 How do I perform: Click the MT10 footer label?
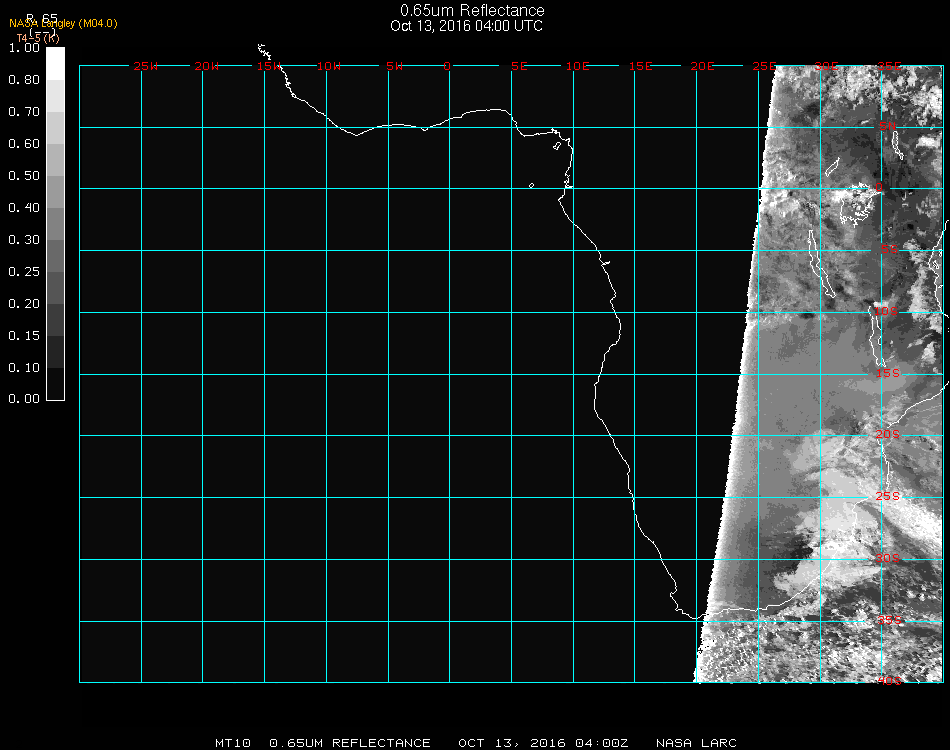pyautogui.click(x=233, y=743)
